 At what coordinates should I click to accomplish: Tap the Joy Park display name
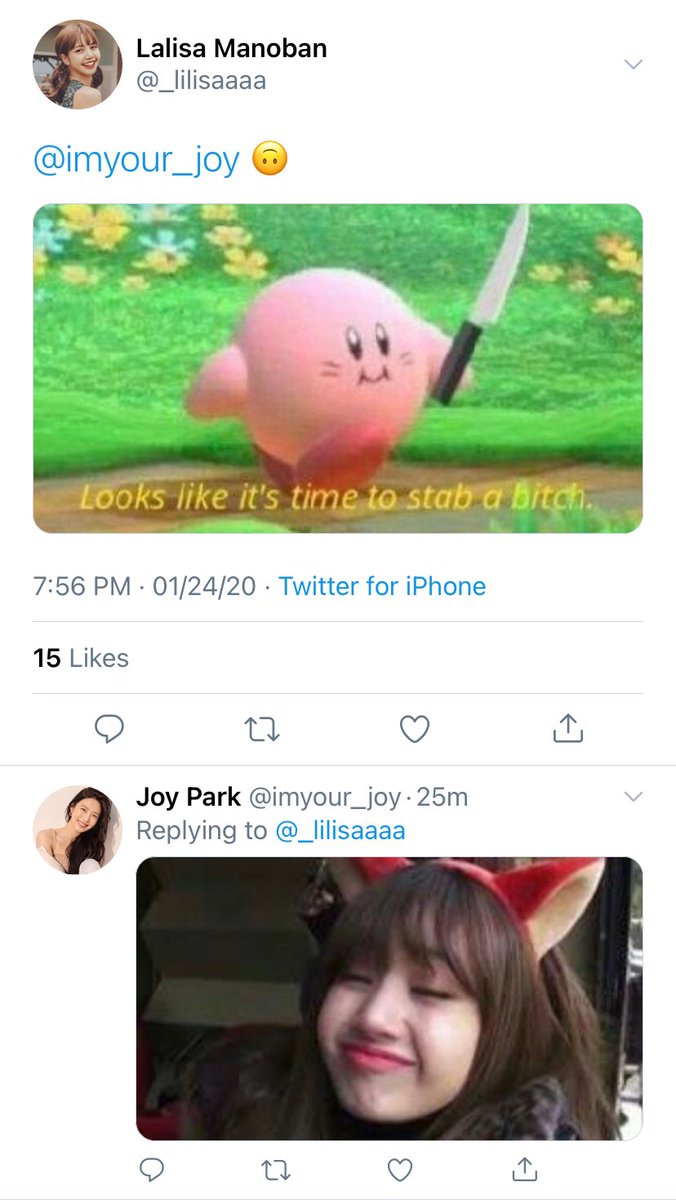pyautogui.click(x=188, y=797)
